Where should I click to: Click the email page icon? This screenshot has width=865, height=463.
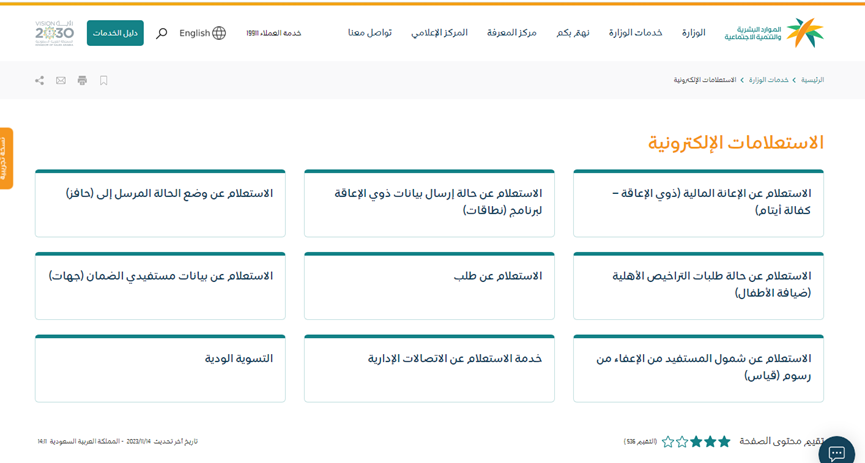pyautogui.click(x=61, y=81)
